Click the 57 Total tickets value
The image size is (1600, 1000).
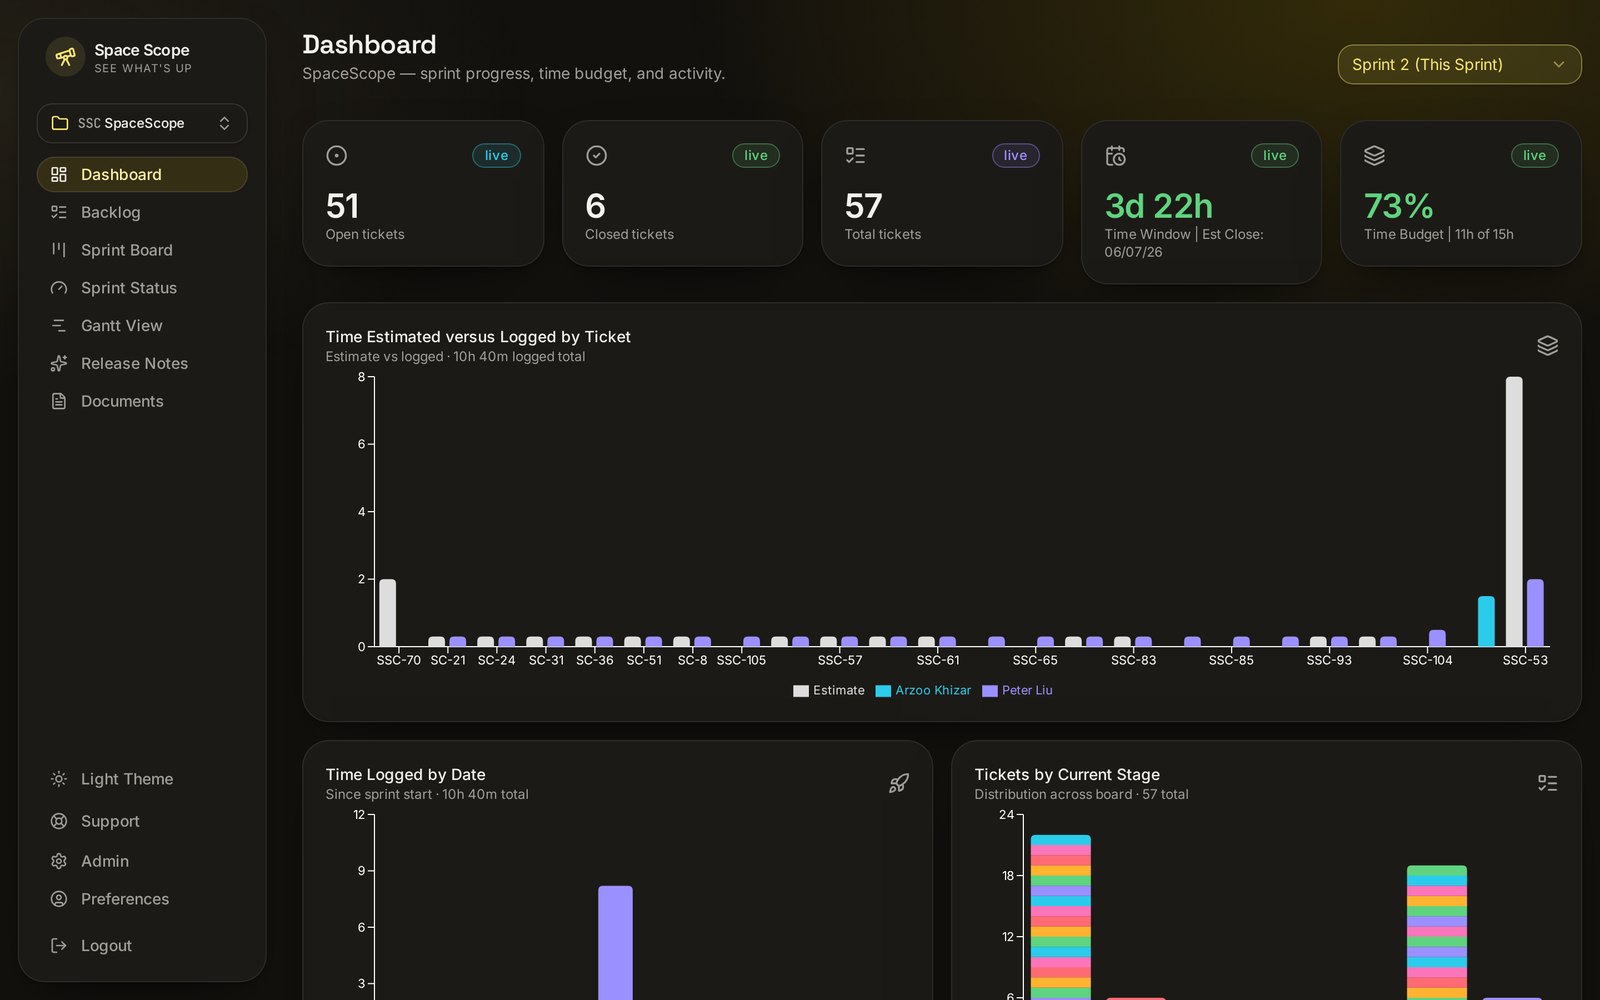tap(863, 206)
